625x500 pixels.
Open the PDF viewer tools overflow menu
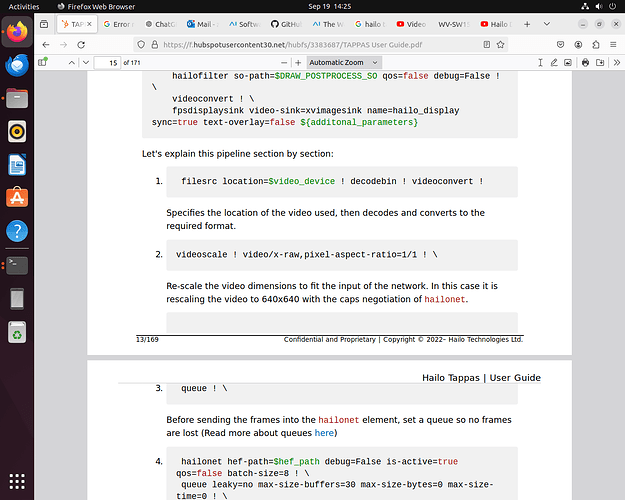pos(617,63)
